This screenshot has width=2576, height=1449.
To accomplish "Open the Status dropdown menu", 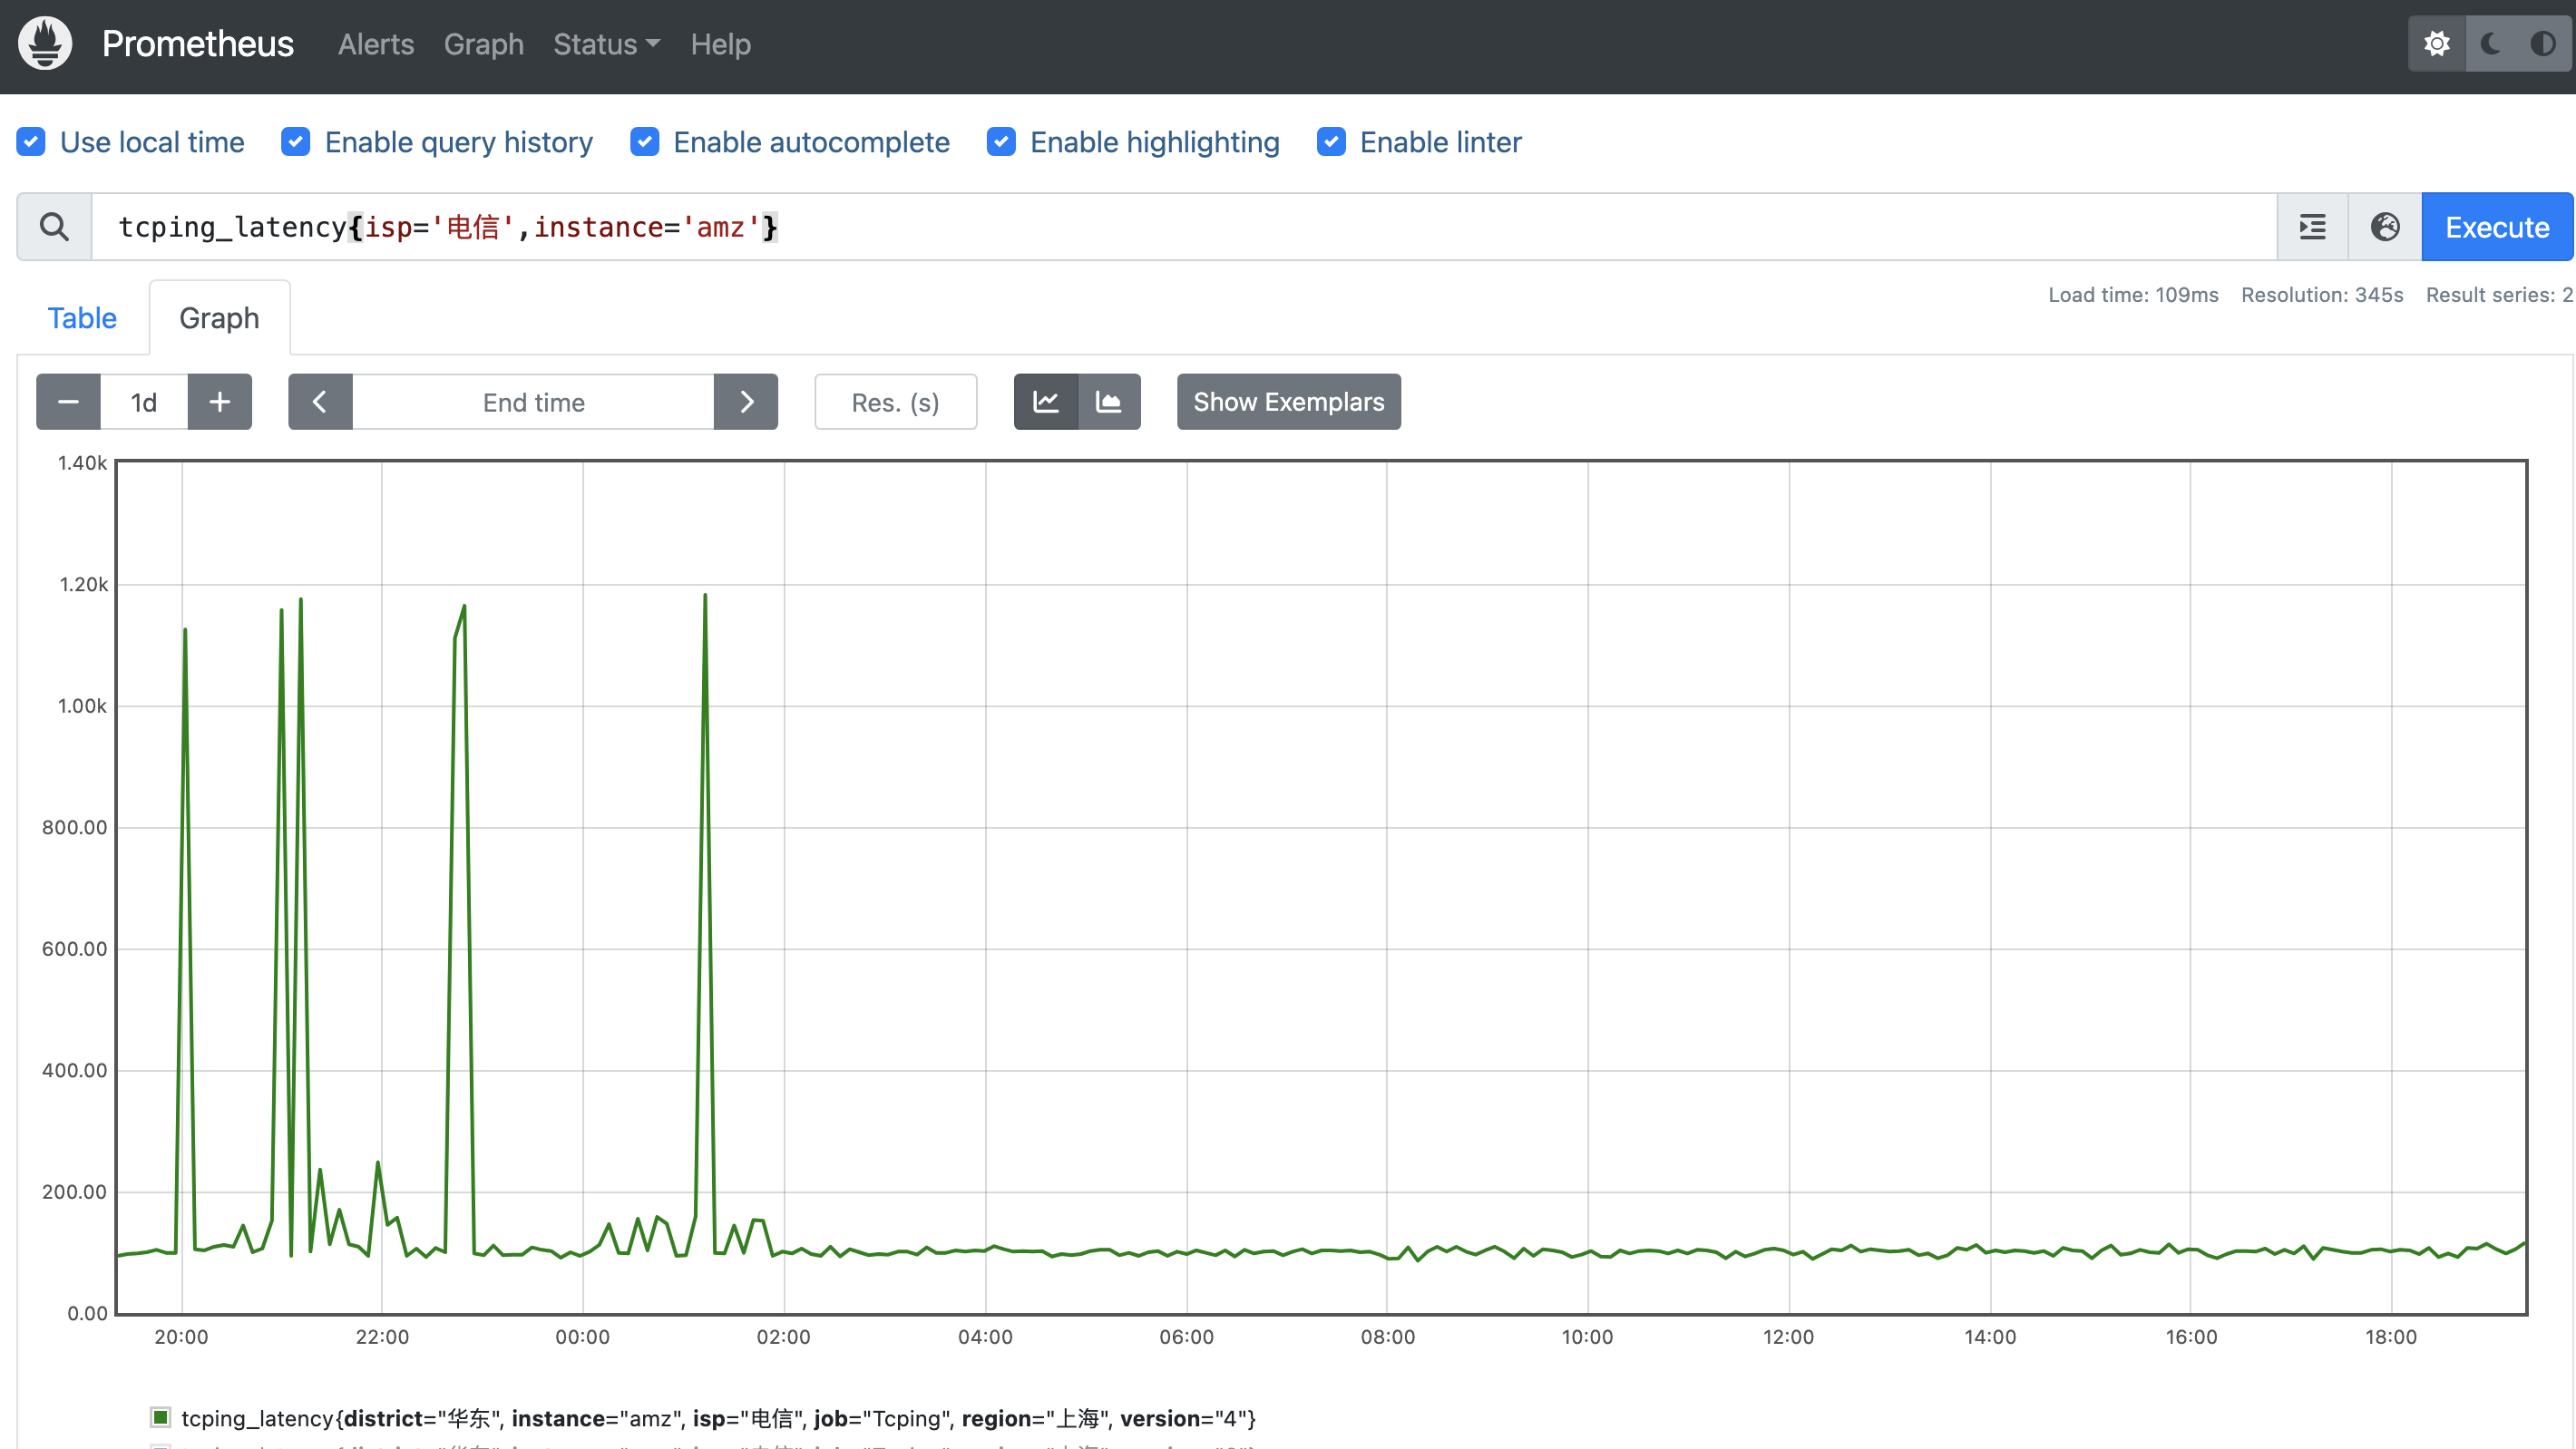I will point(606,44).
